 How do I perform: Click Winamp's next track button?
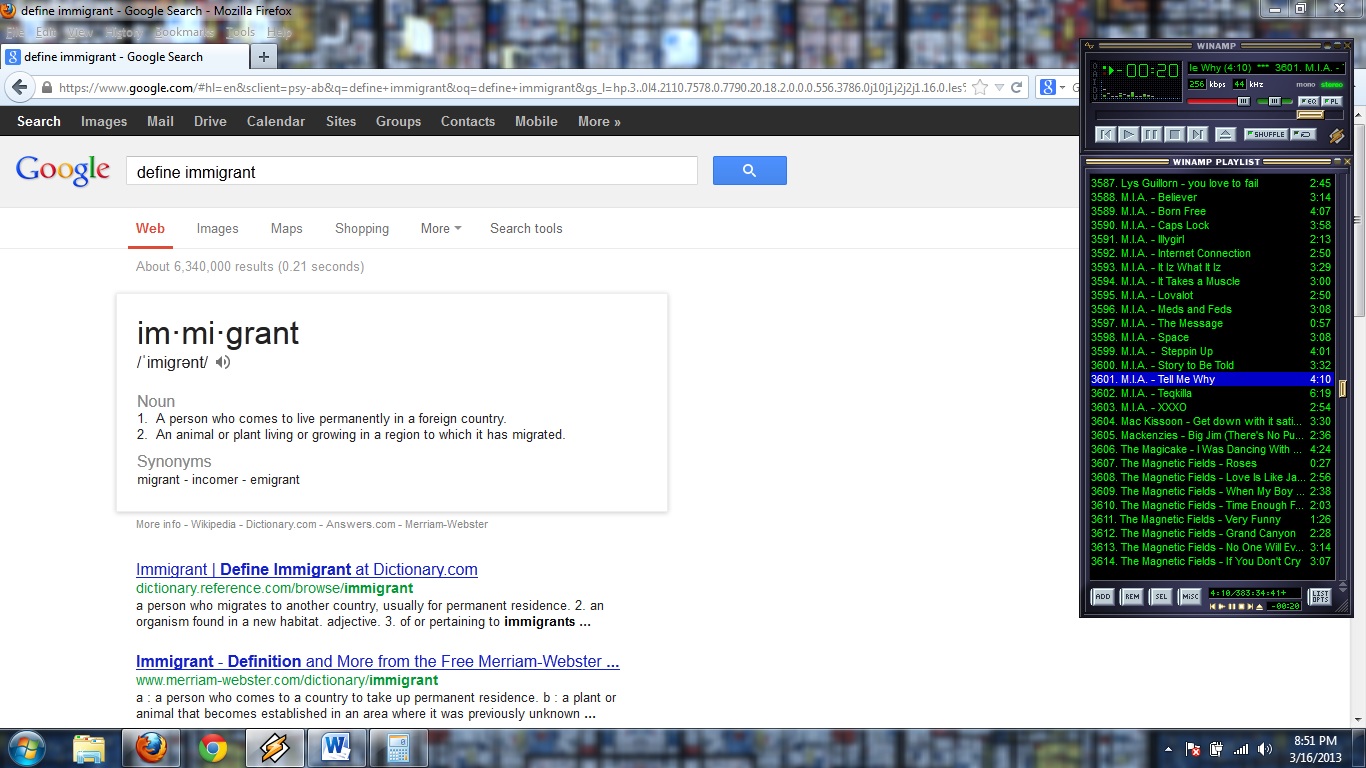1197,134
